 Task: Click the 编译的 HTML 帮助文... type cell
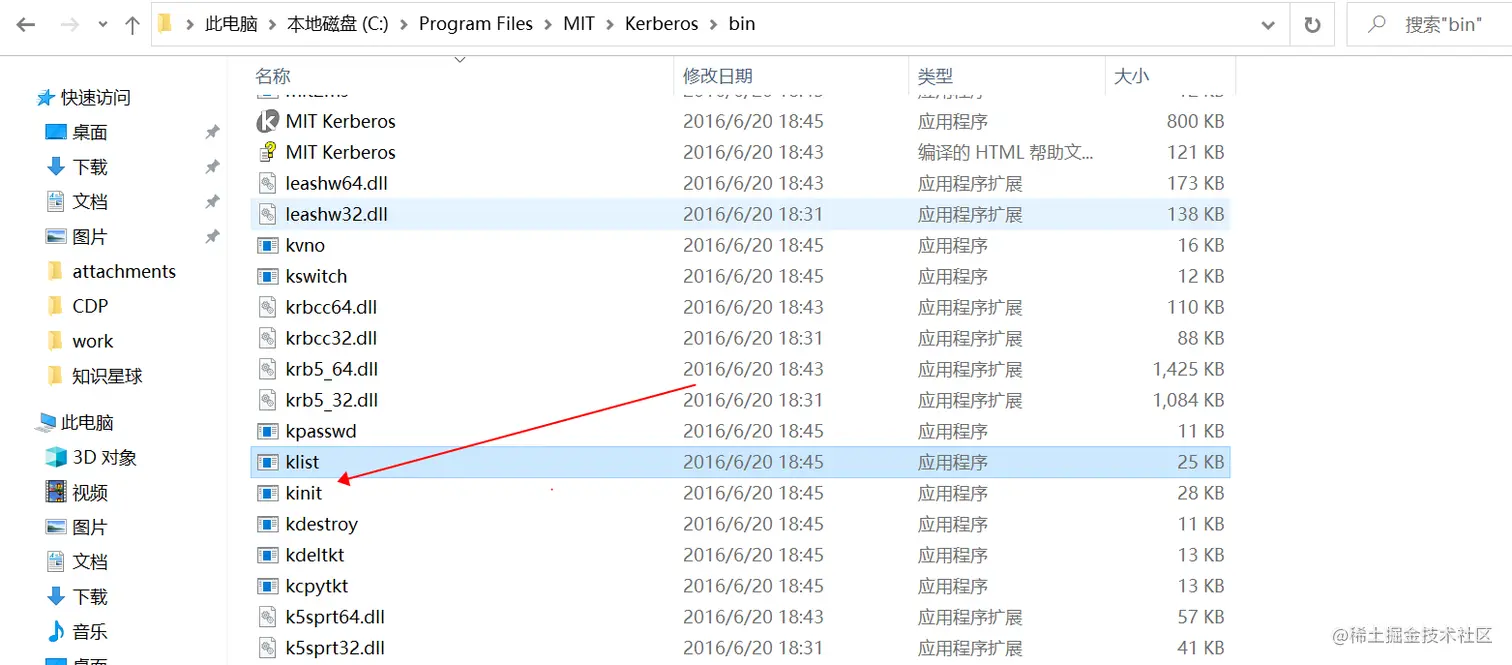(x=1006, y=152)
